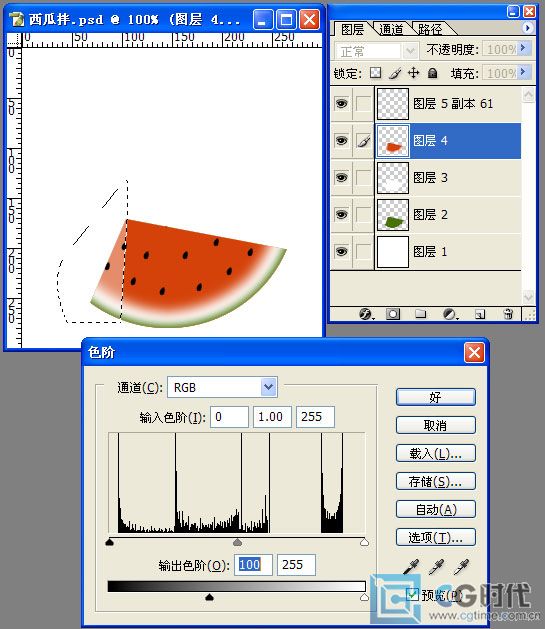Click the 好 OK button
Viewport: 545px width, 629px height.
pos(436,397)
